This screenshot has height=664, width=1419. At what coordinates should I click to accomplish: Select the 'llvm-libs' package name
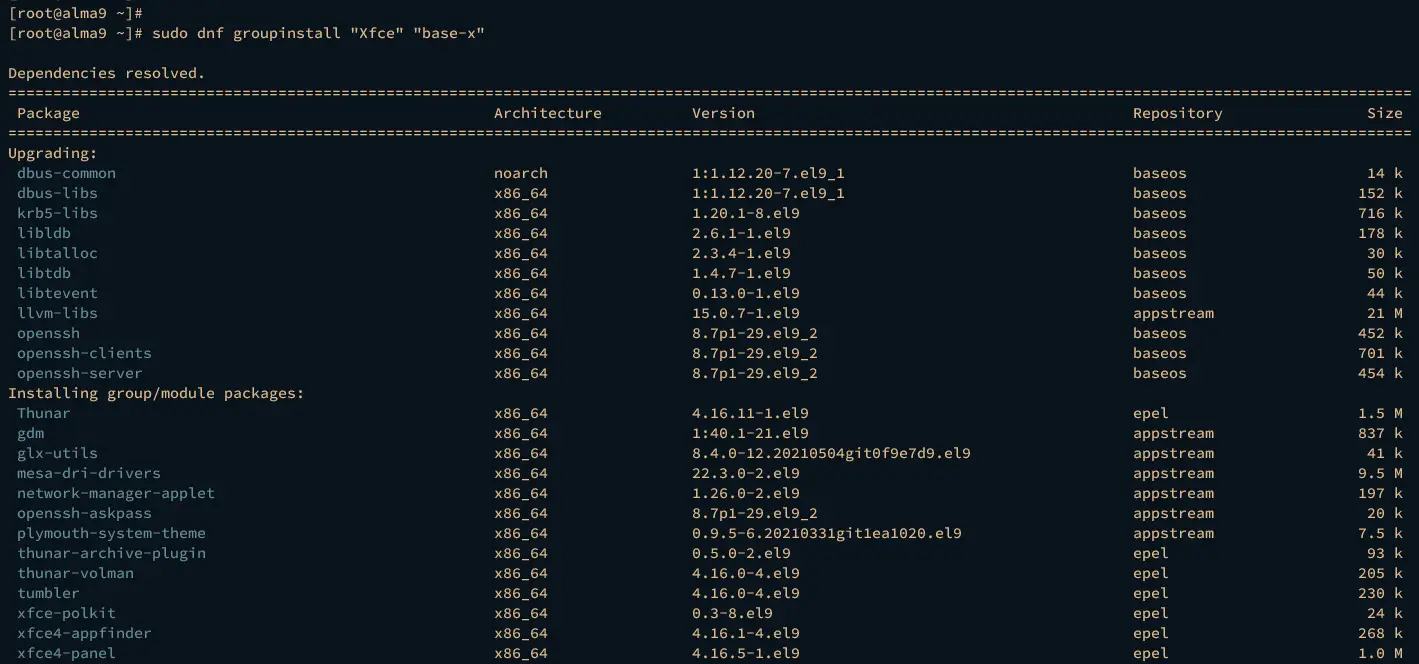click(x=57, y=313)
